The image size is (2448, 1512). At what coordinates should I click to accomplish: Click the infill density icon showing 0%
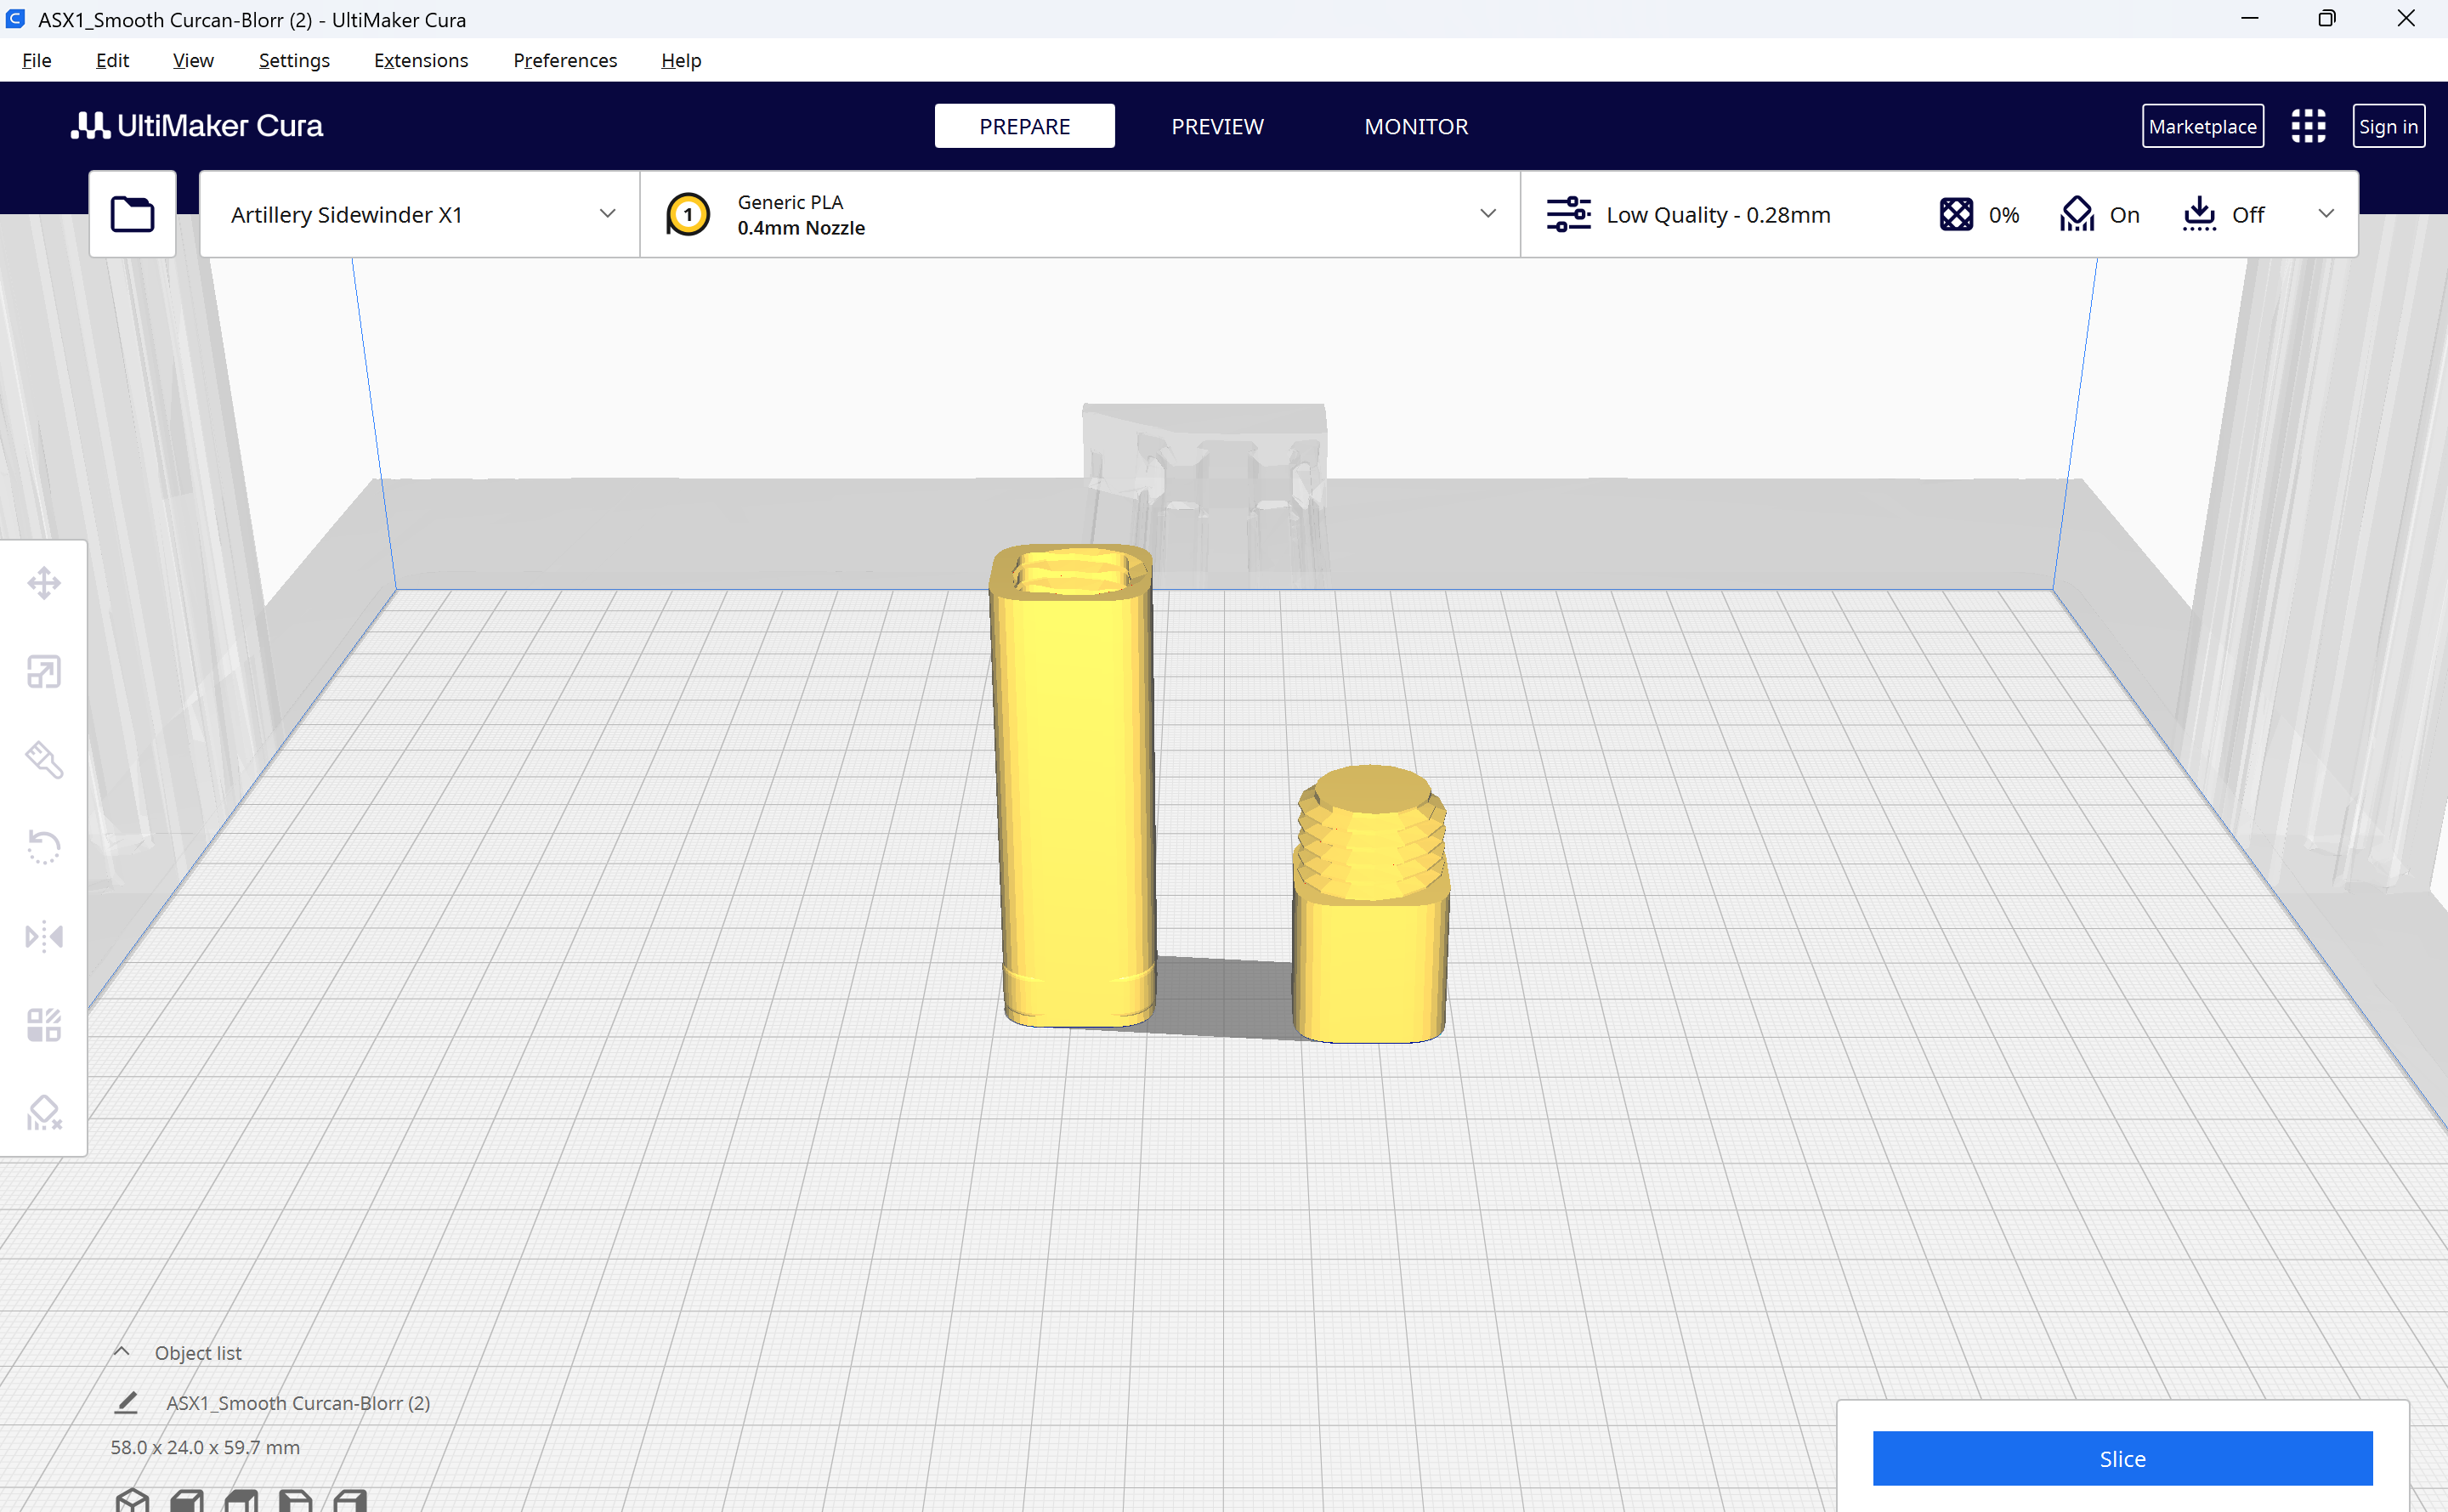coord(1956,214)
